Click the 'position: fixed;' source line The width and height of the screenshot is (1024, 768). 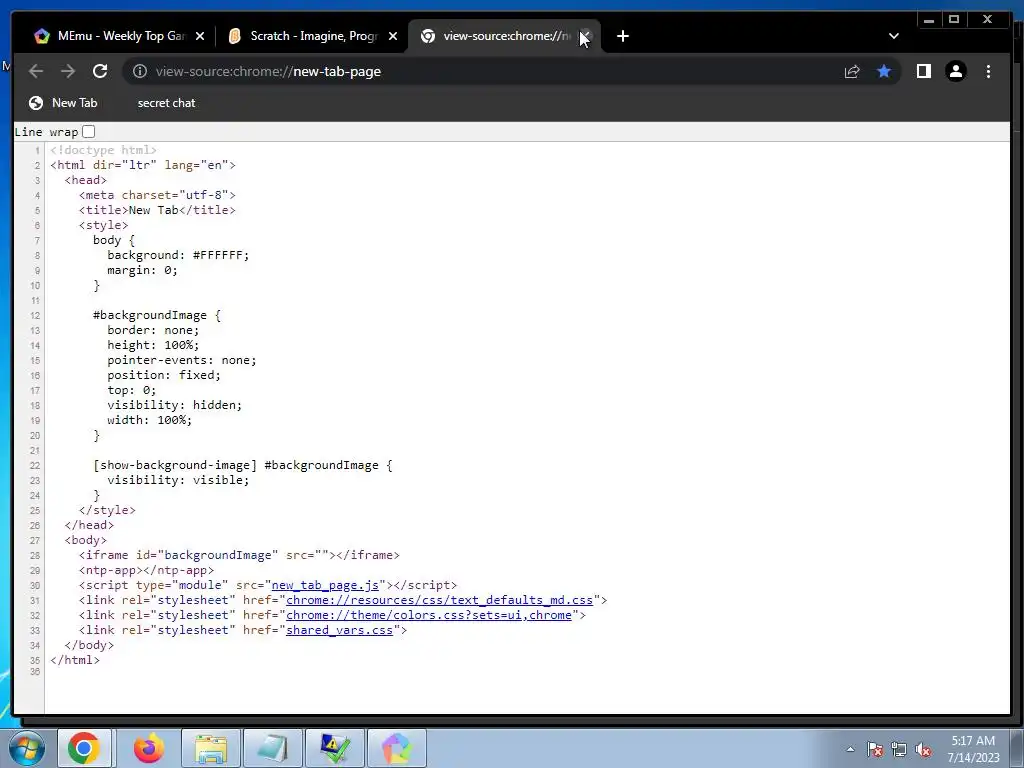[164, 375]
